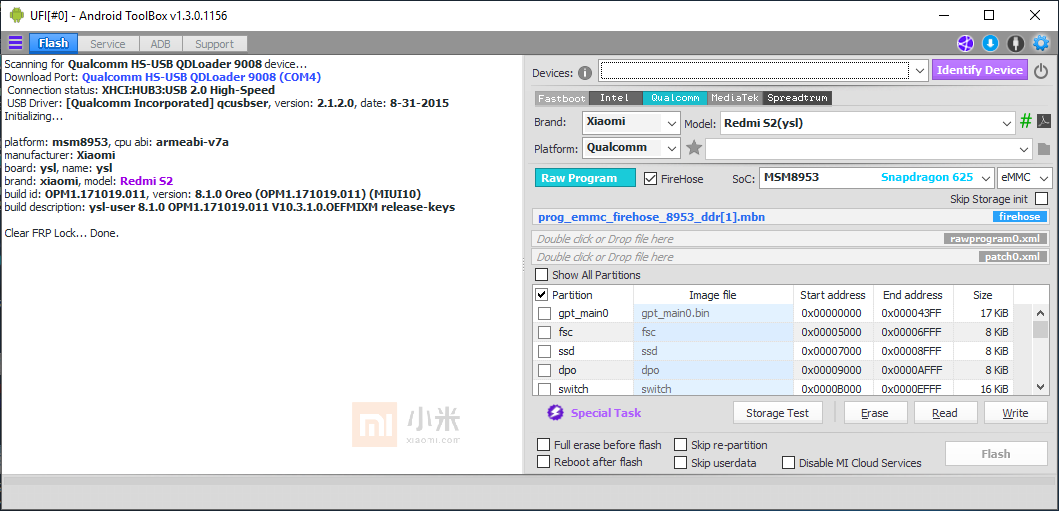Screen dimensions: 1059x511
Task: Toggle the FireHose checkbox
Action: pyautogui.click(x=650, y=179)
